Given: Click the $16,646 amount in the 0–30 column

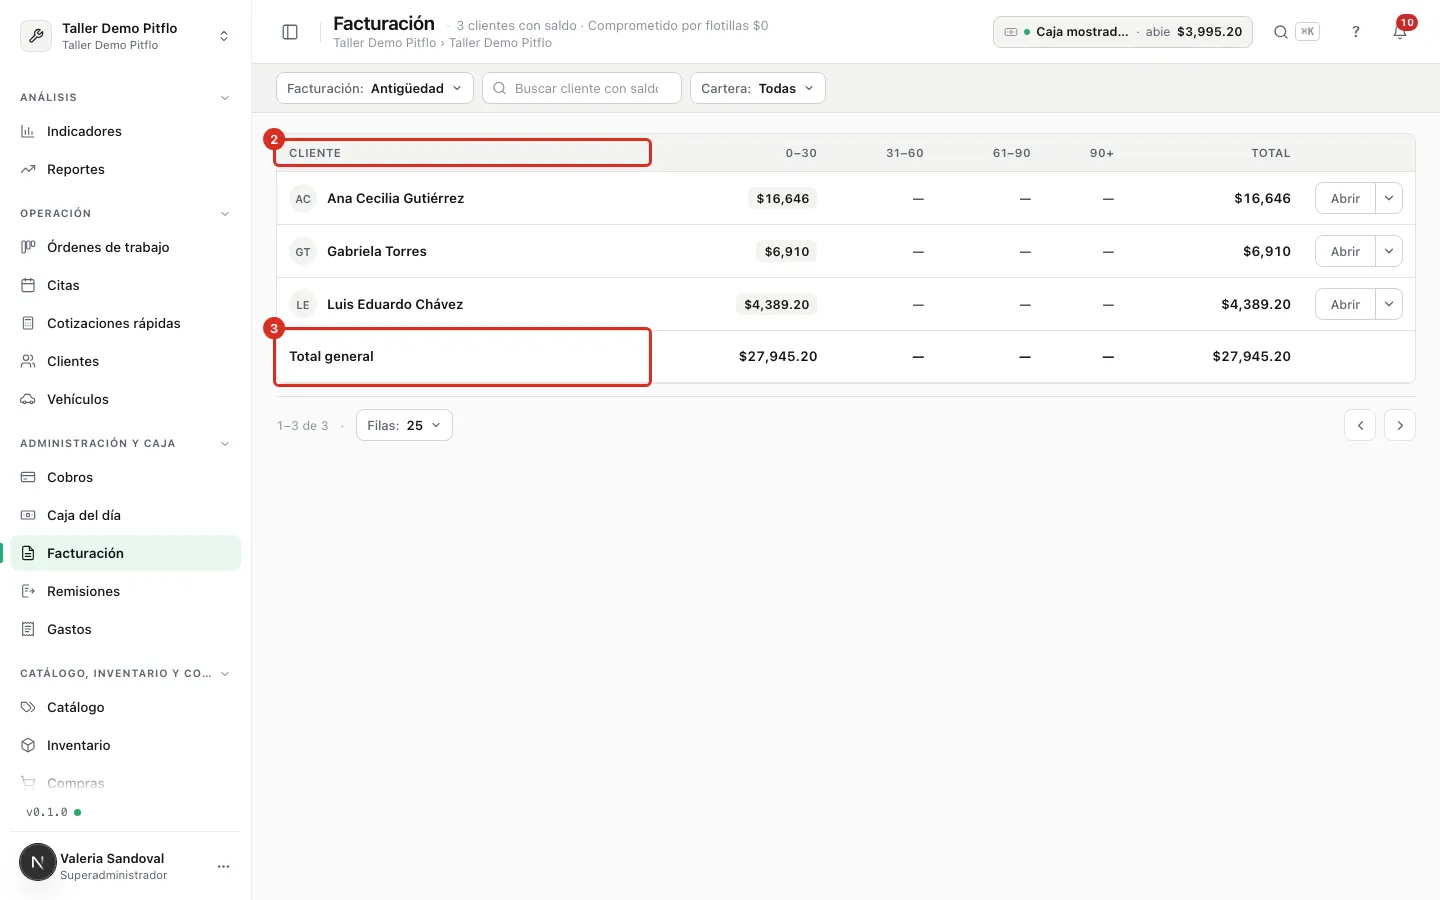Looking at the screenshot, I should (x=783, y=198).
